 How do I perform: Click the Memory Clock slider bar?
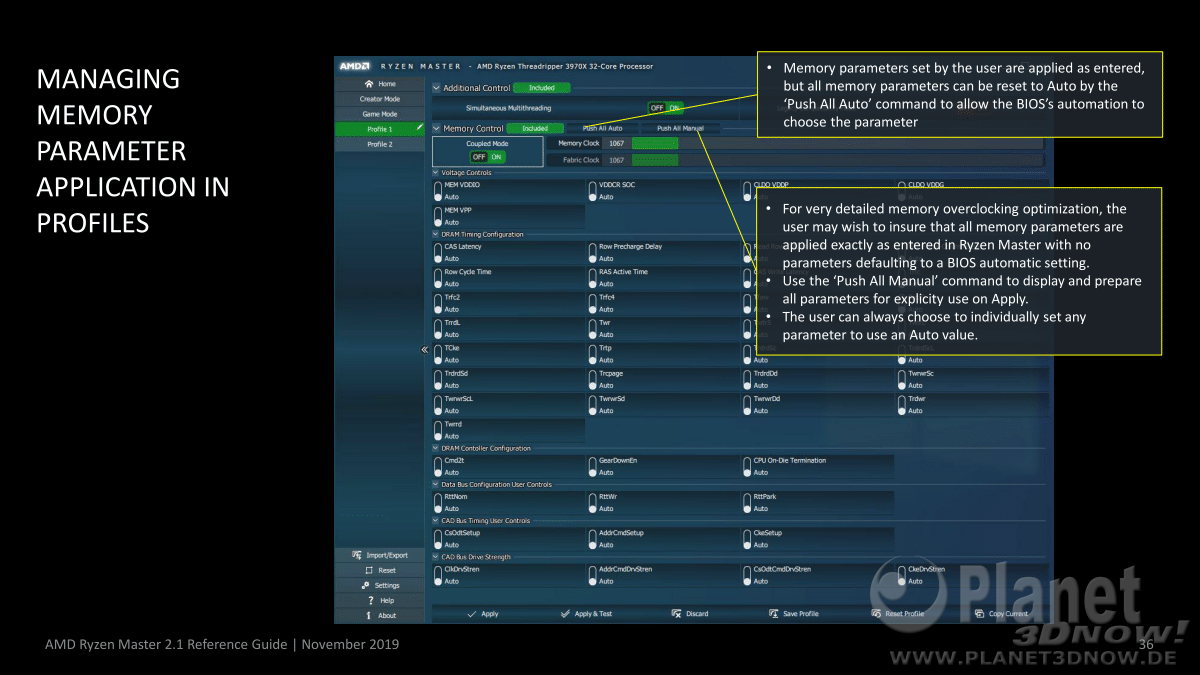[837, 143]
